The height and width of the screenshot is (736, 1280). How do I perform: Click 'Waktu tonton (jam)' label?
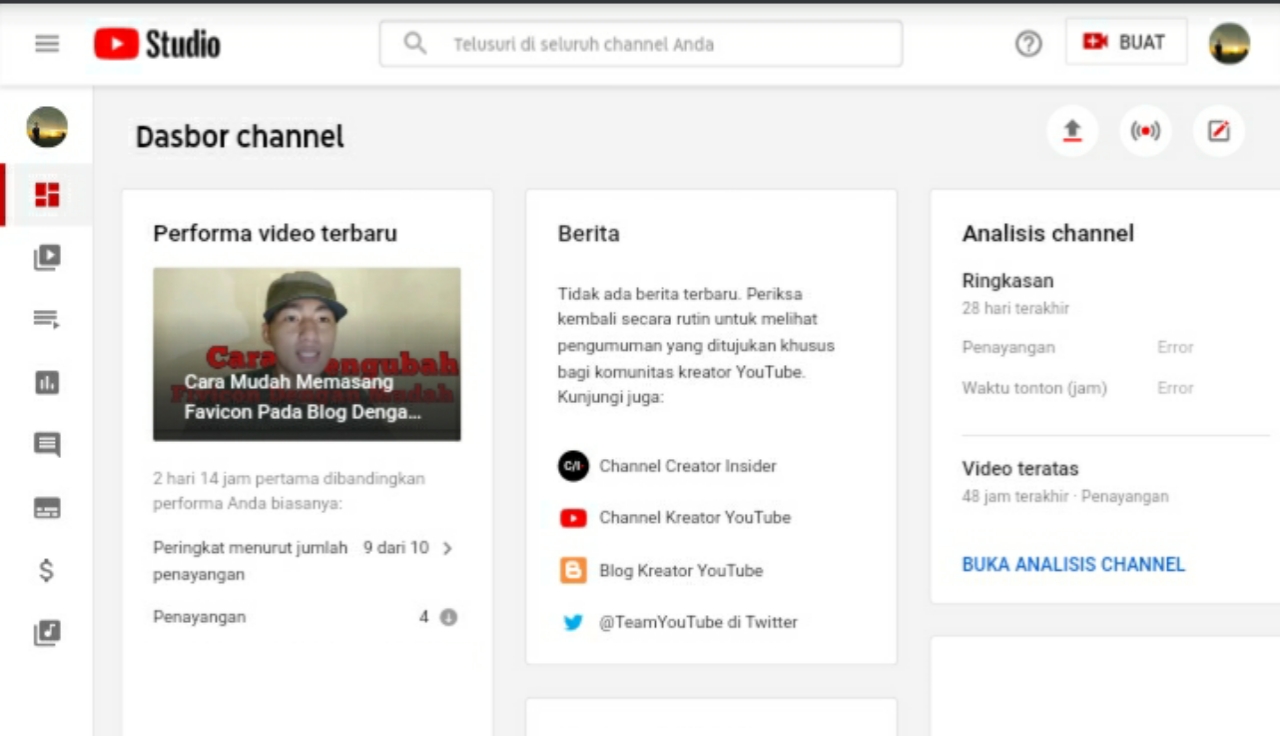pyautogui.click(x=1034, y=388)
